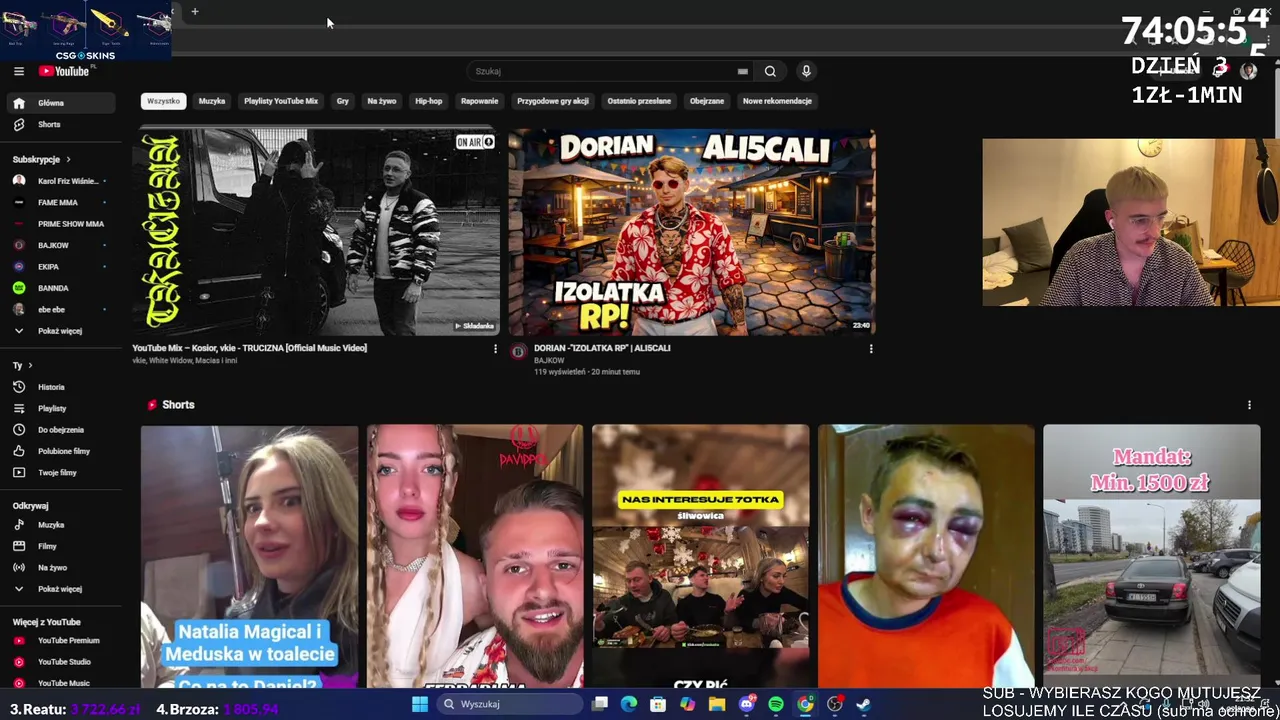Open Steam from the taskbar
Image resolution: width=1280 pixels, height=720 pixels.
[863, 704]
